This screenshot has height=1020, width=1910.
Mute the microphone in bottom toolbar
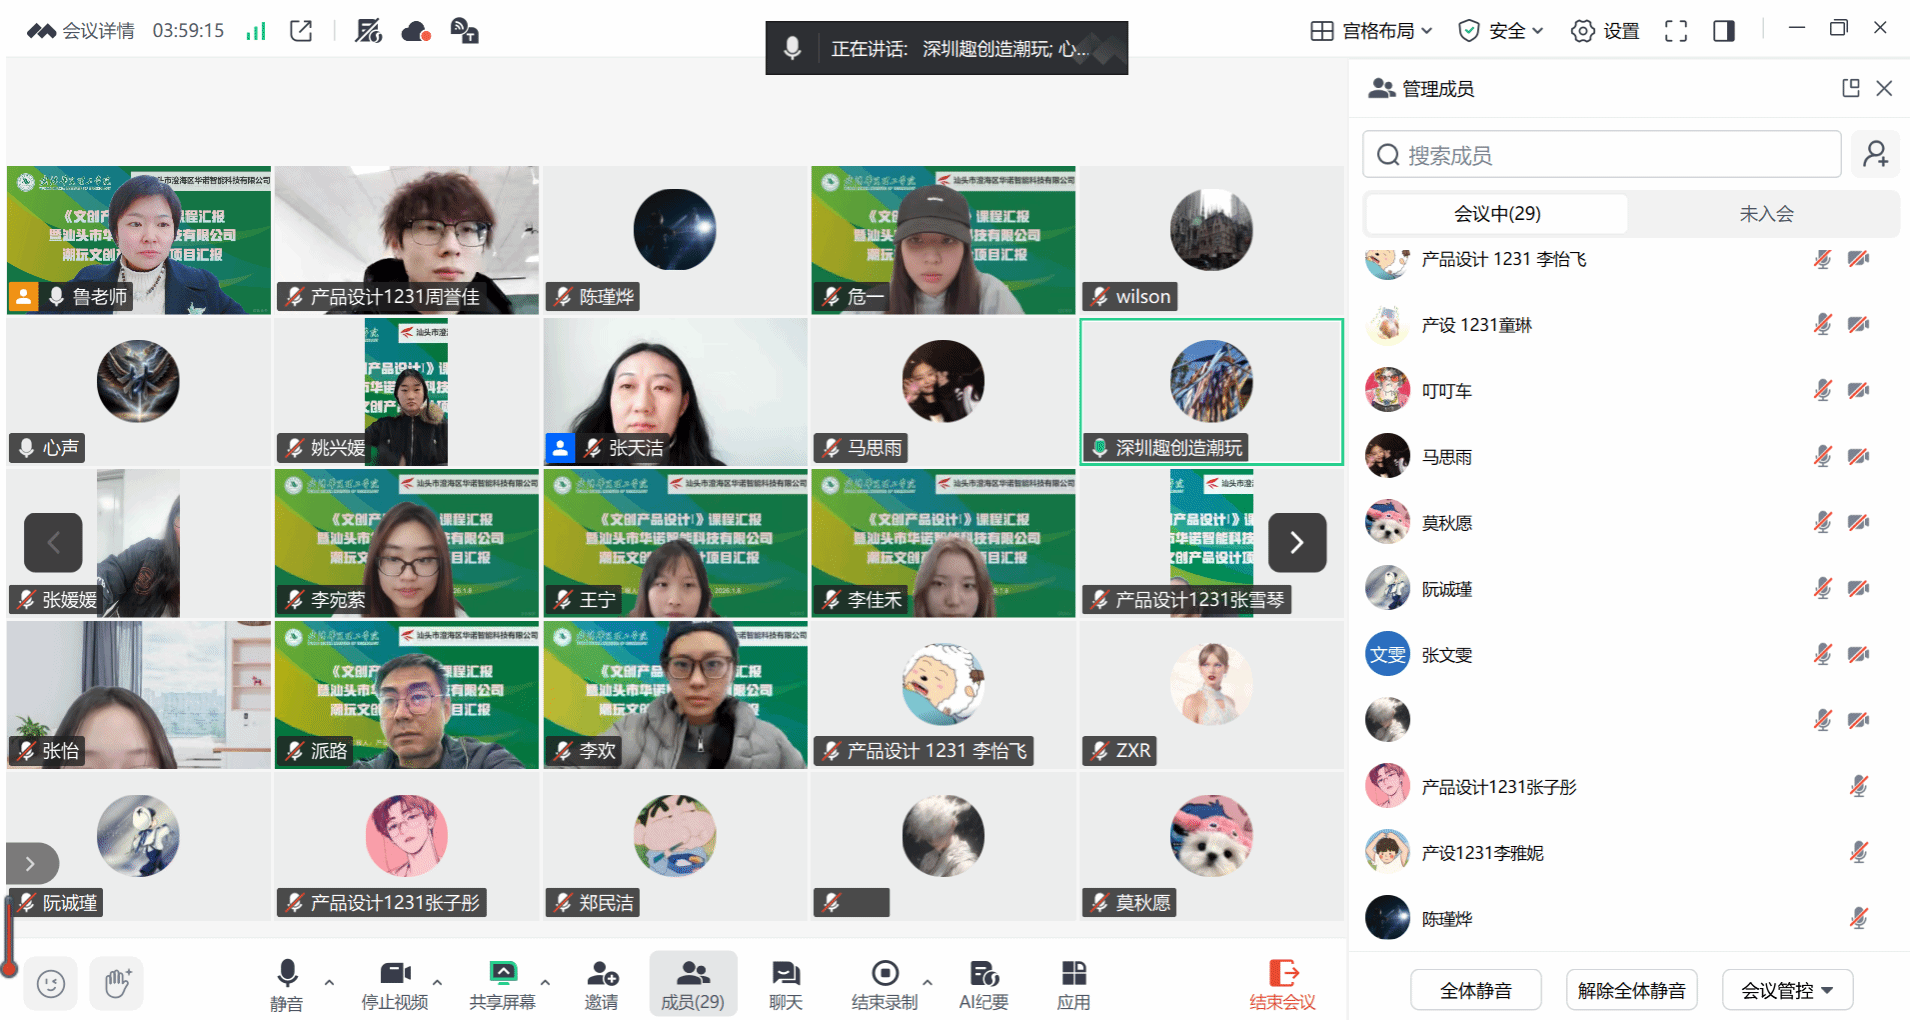[x=286, y=984]
